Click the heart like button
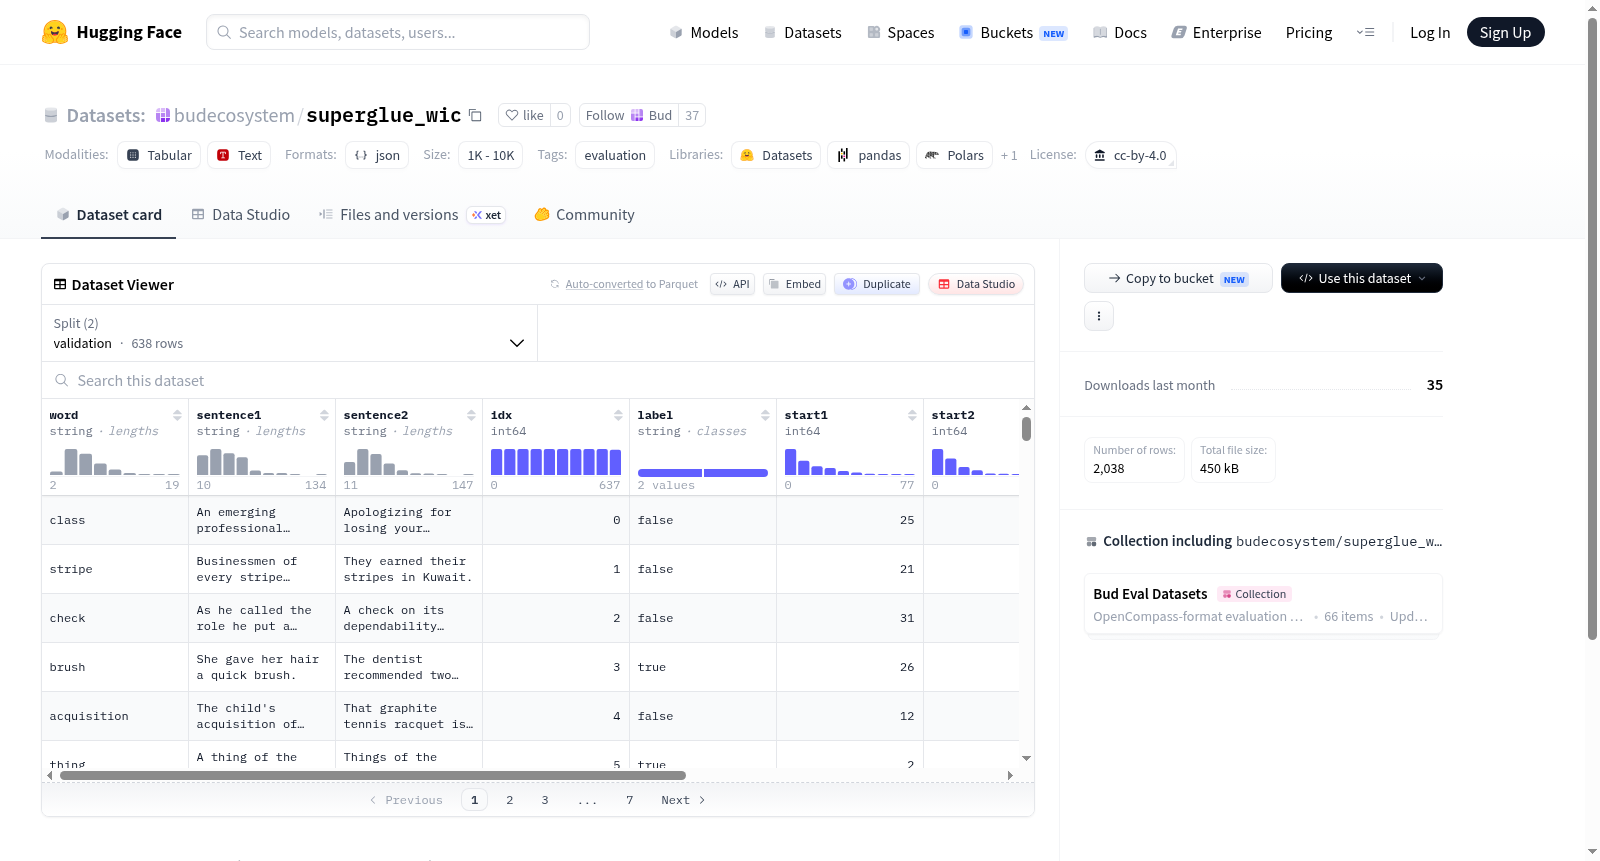 coord(524,115)
